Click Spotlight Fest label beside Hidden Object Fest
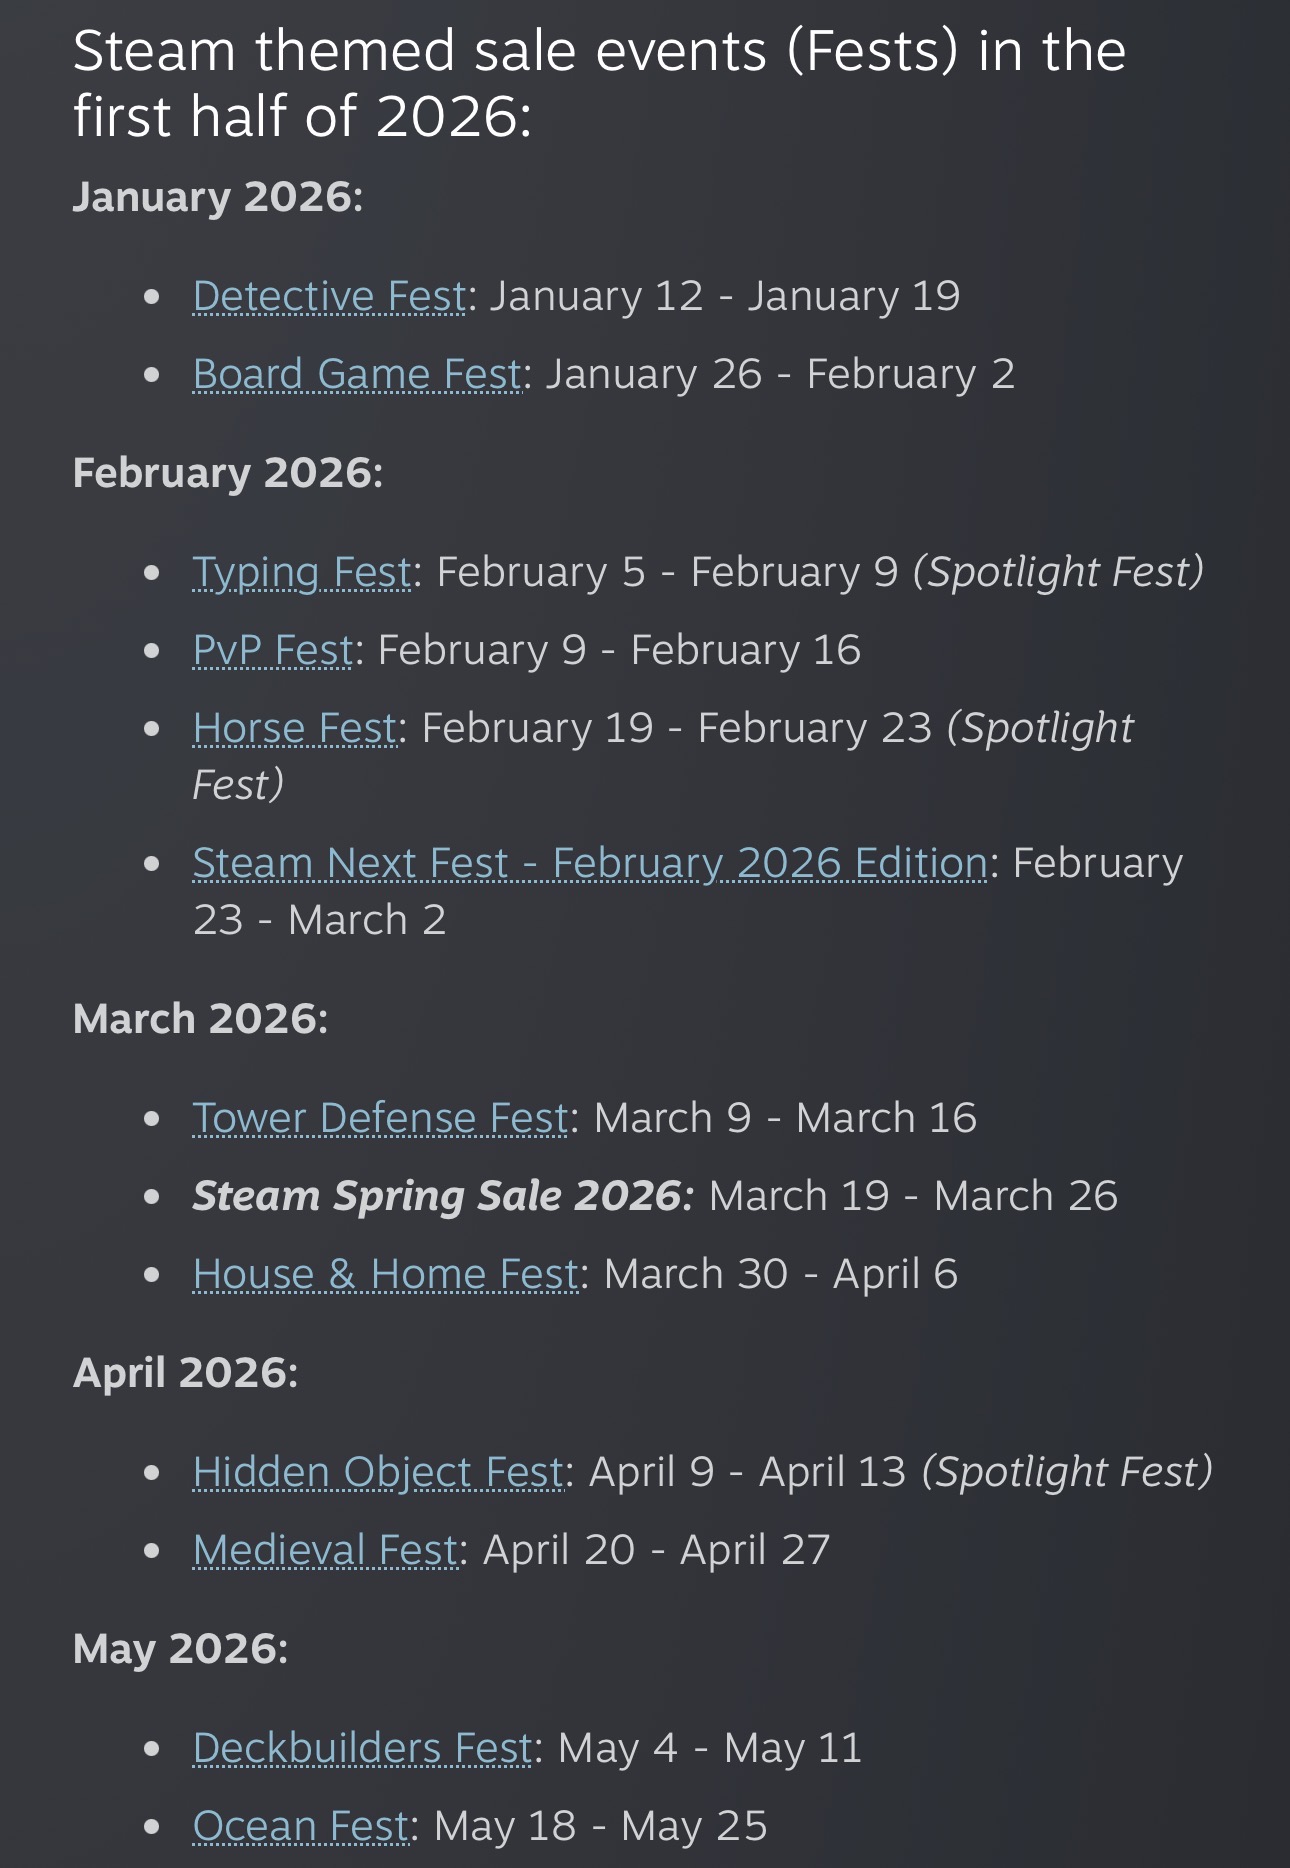Image resolution: width=1290 pixels, height=1868 pixels. point(1066,1472)
